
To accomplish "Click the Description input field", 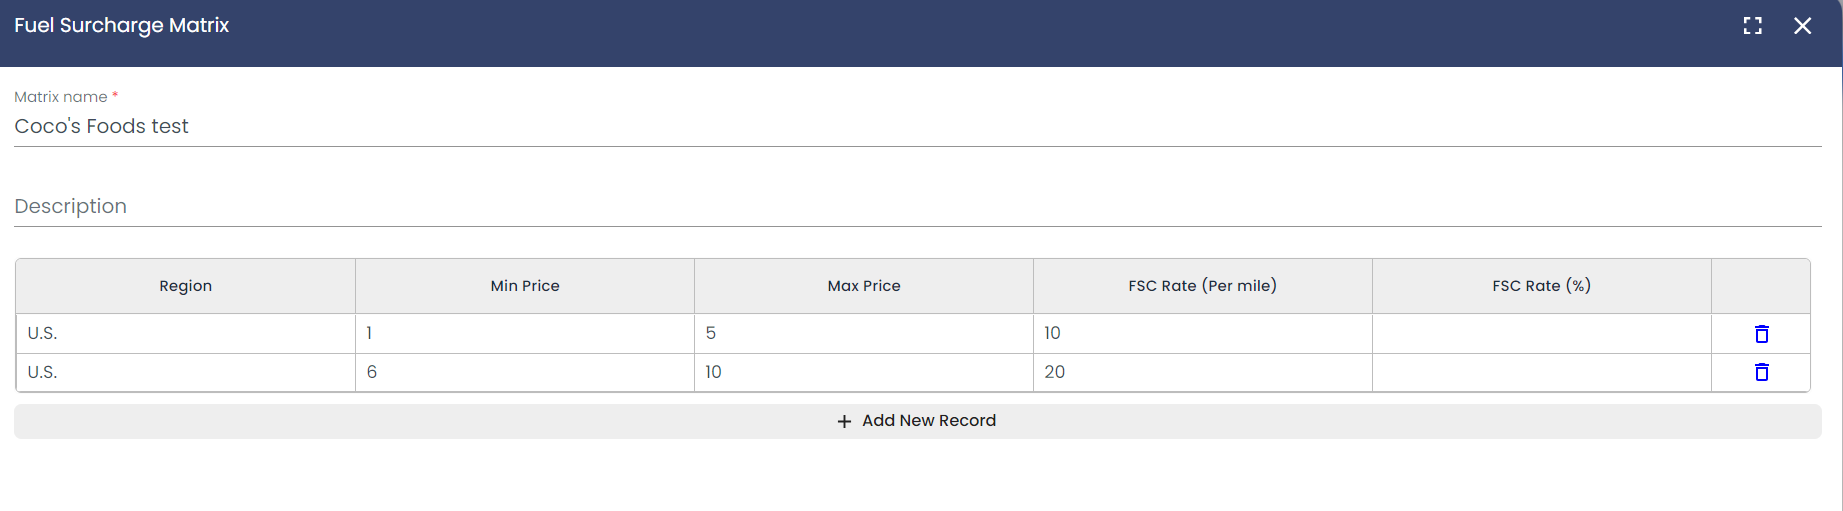I will 917,206.
